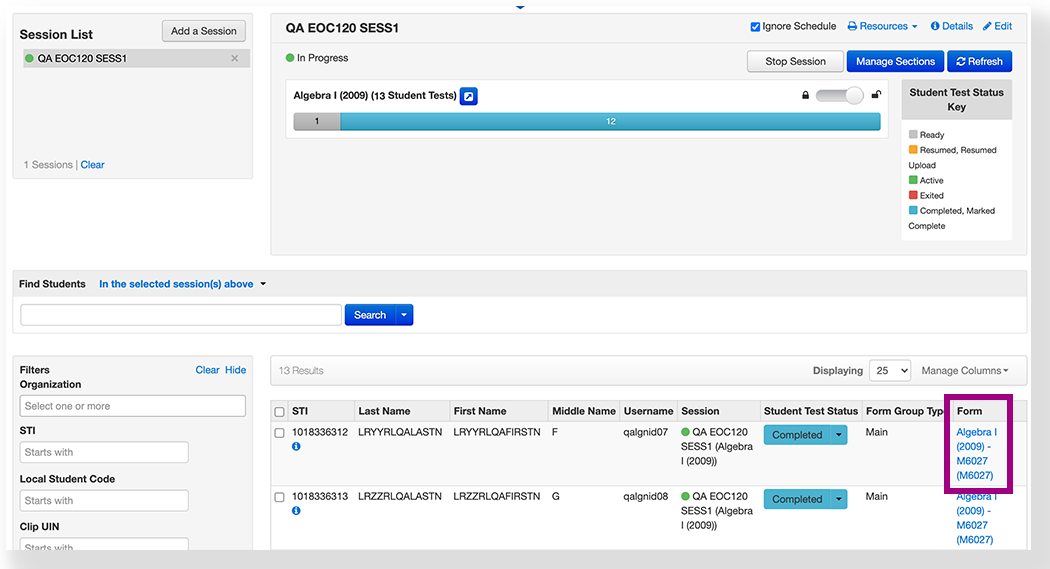Click the unlocked padlock icon
The width and height of the screenshot is (1050, 569).
click(876, 95)
